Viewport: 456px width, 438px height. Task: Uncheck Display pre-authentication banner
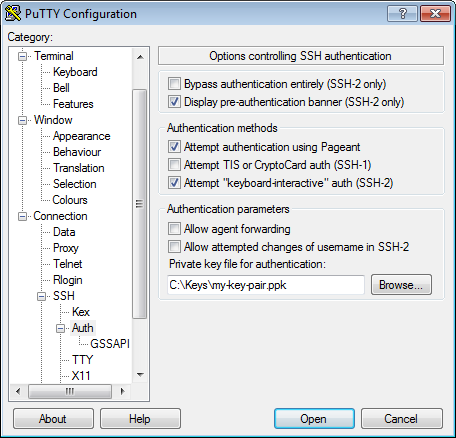coord(174,102)
